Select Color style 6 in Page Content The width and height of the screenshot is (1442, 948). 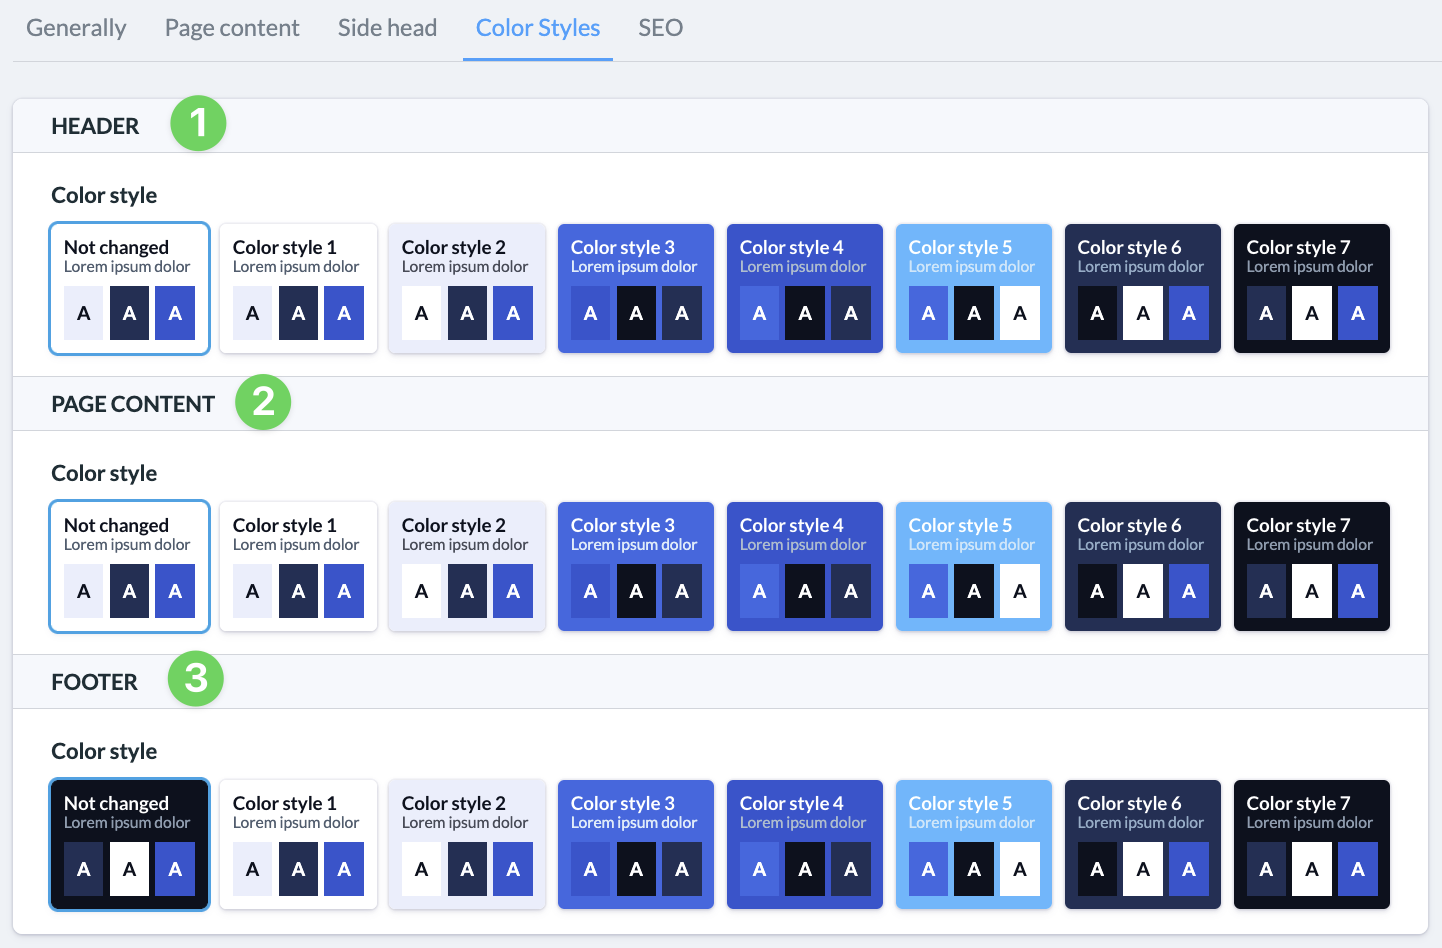coord(1143,566)
